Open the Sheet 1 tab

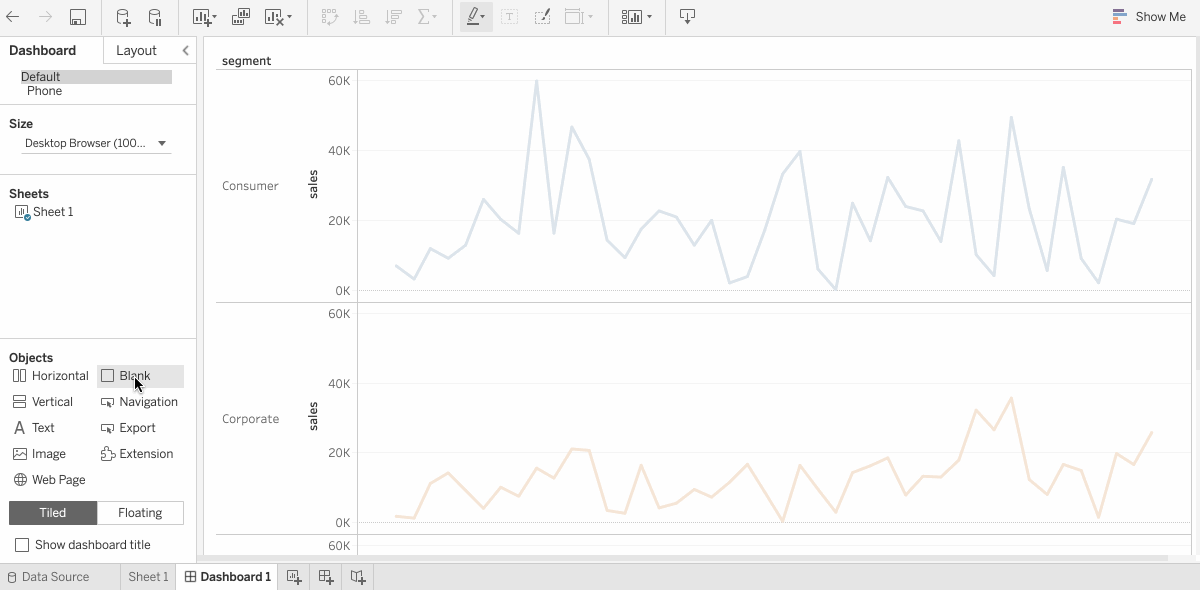148,577
